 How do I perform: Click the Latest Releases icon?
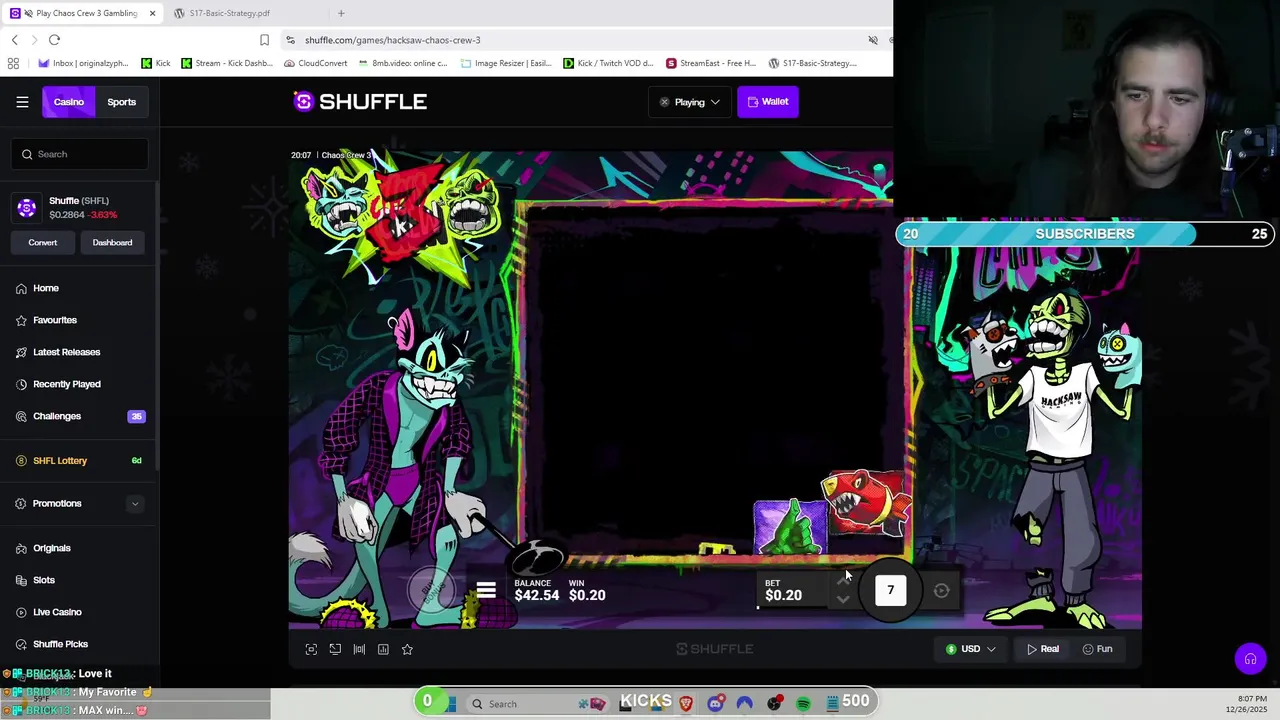[x=22, y=352]
